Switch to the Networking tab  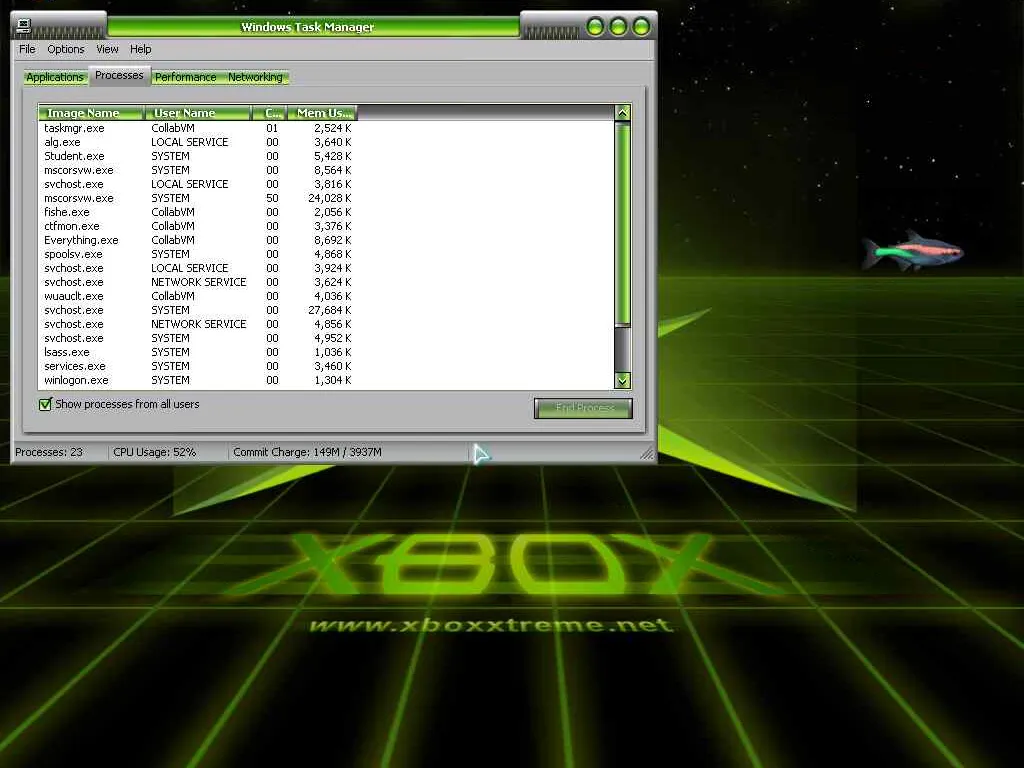point(255,77)
